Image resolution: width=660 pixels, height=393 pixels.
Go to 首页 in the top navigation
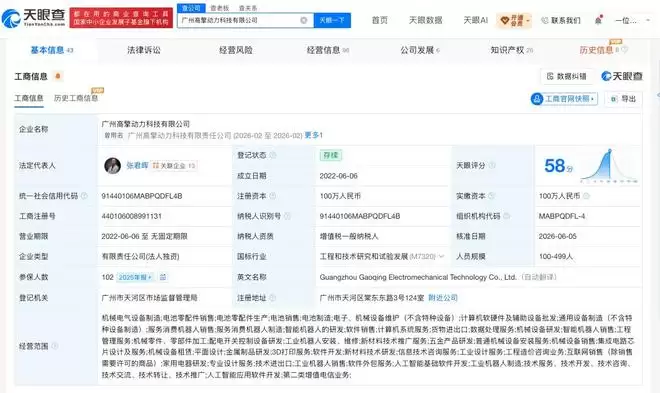point(380,20)
